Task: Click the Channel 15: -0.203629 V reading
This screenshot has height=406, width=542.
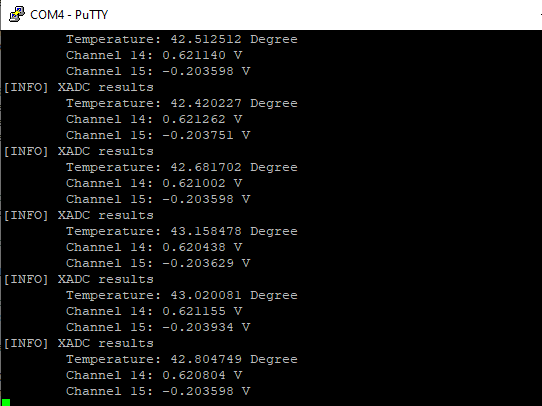Action: point(158,263)
